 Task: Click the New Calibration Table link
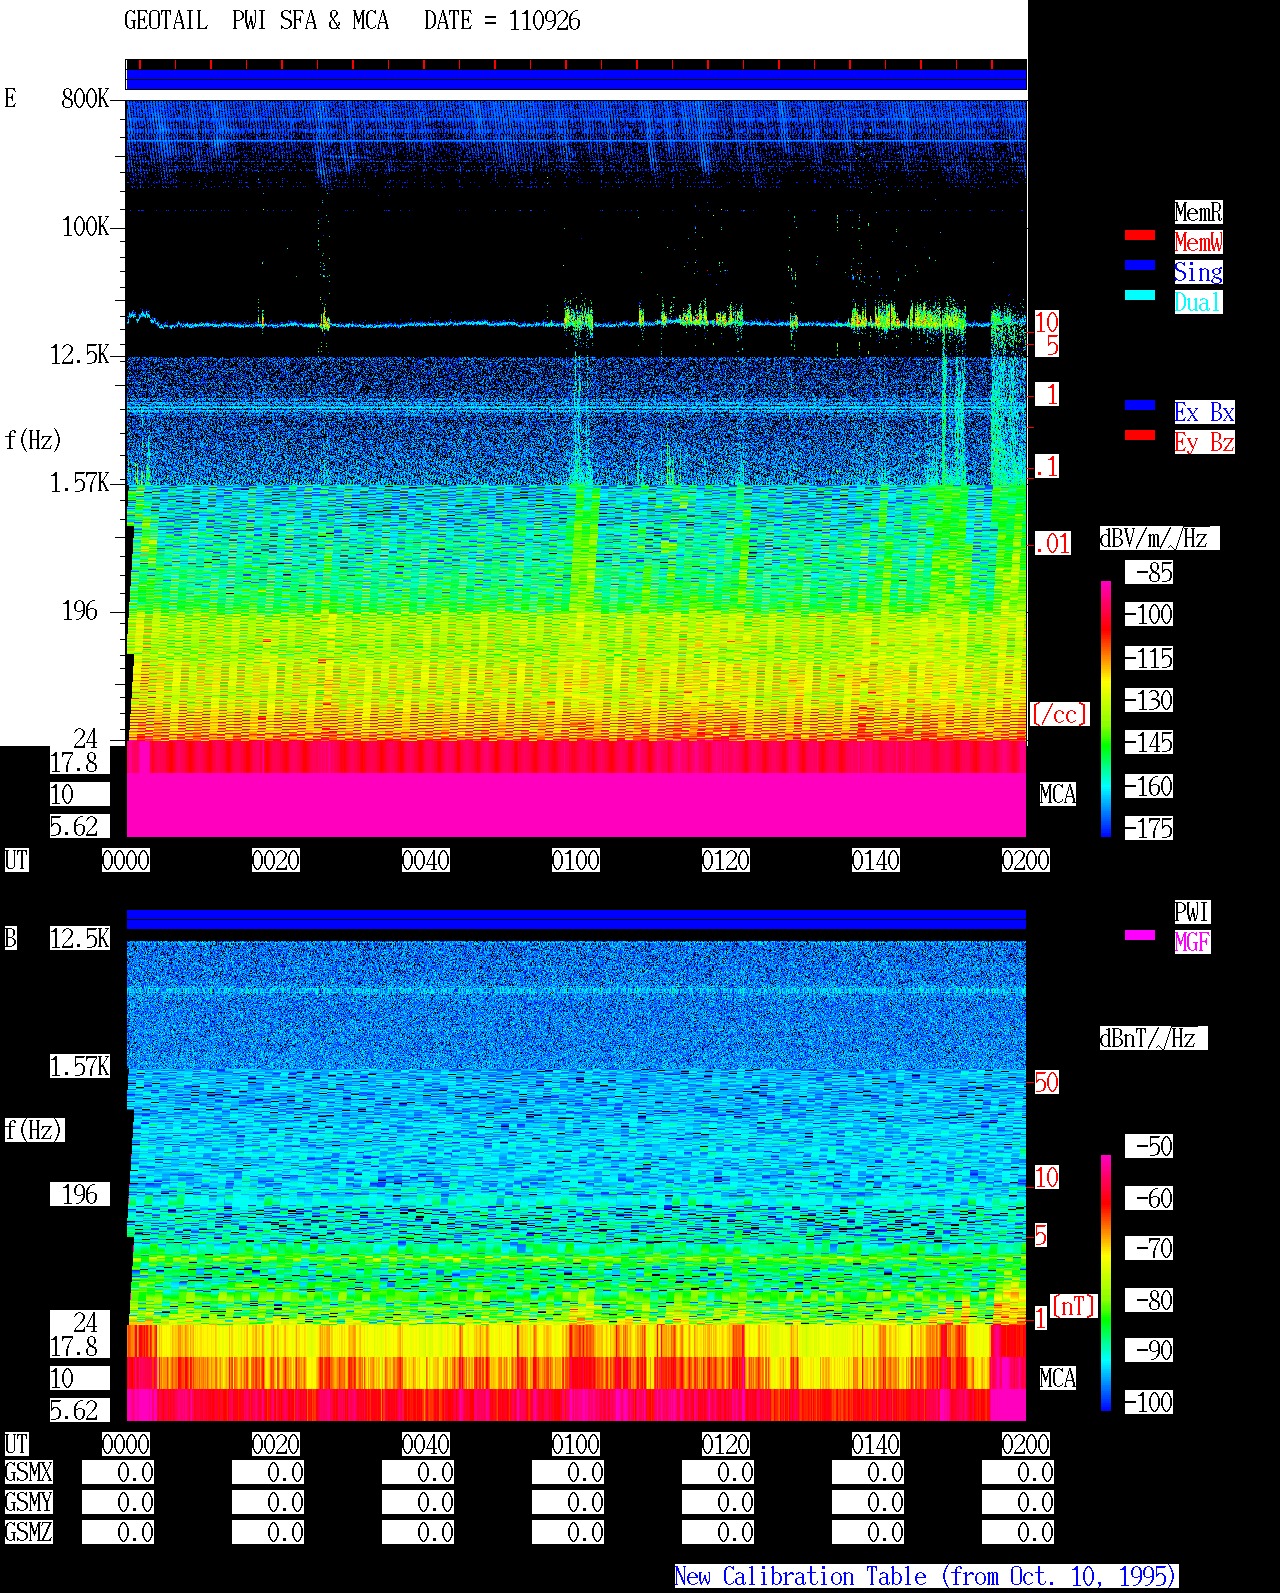click(x=926, y=1577)
